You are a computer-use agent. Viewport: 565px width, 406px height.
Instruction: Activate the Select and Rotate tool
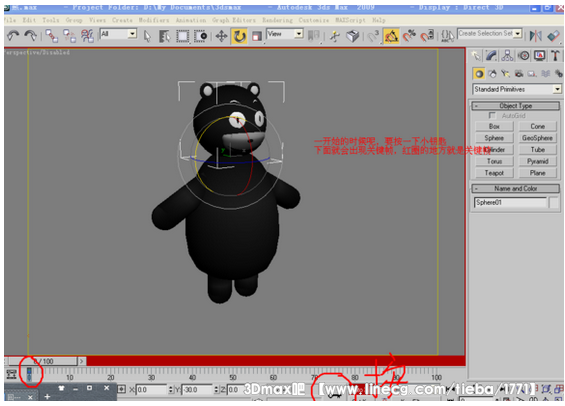(239, 36)
